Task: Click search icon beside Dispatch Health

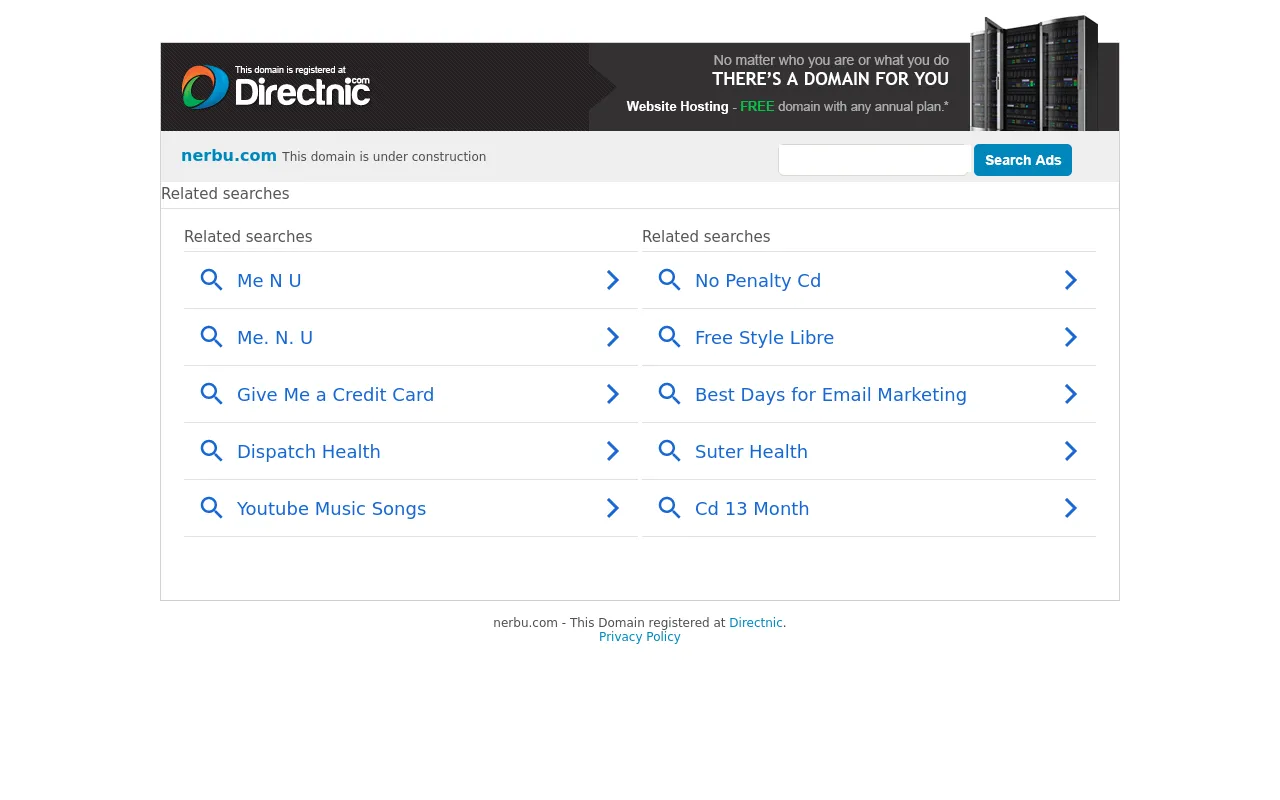Action: coord(211,451)
